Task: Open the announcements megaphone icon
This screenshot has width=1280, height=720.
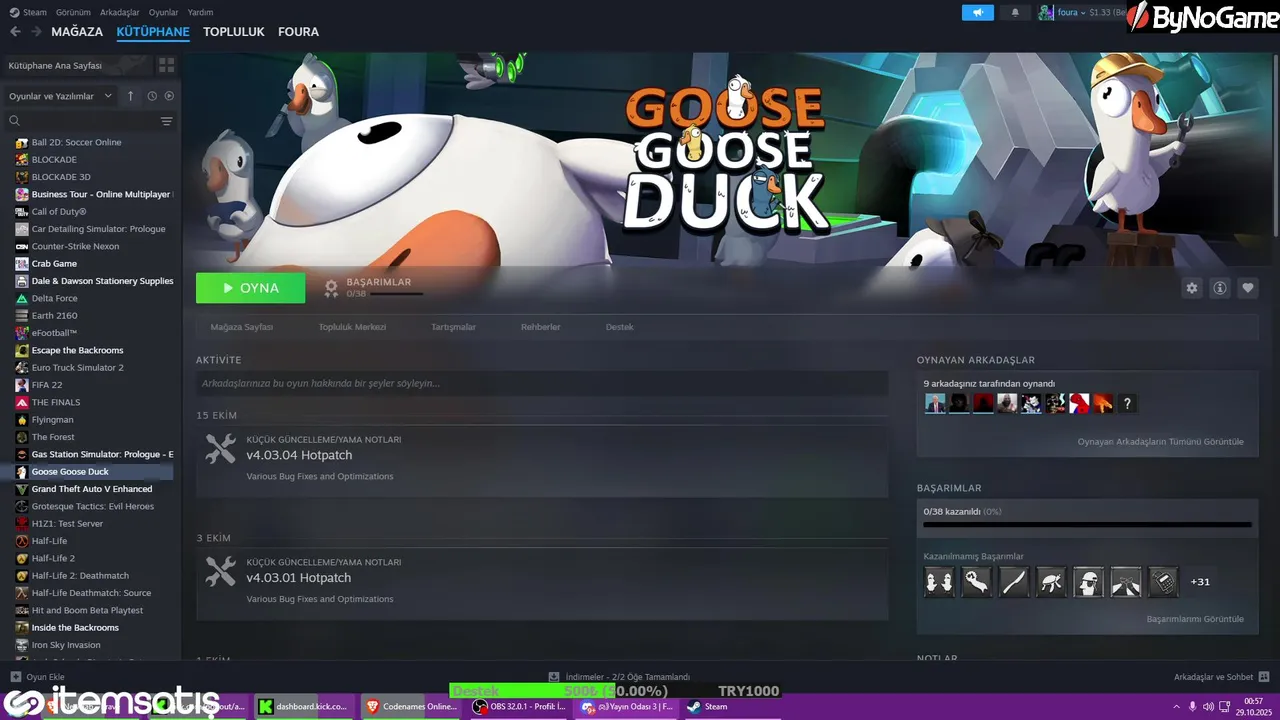Action: [978, 12]
